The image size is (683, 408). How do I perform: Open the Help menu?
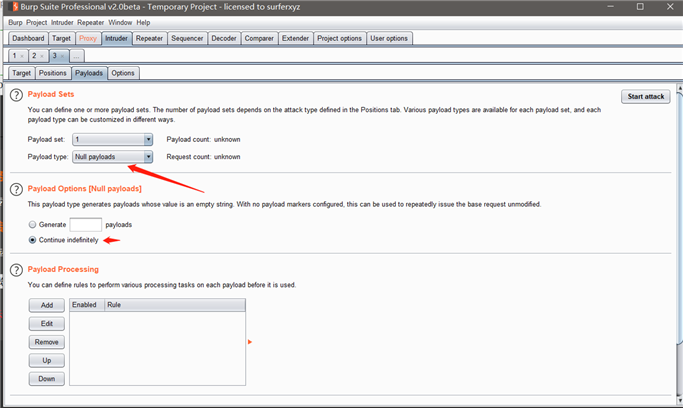[143, 23]
